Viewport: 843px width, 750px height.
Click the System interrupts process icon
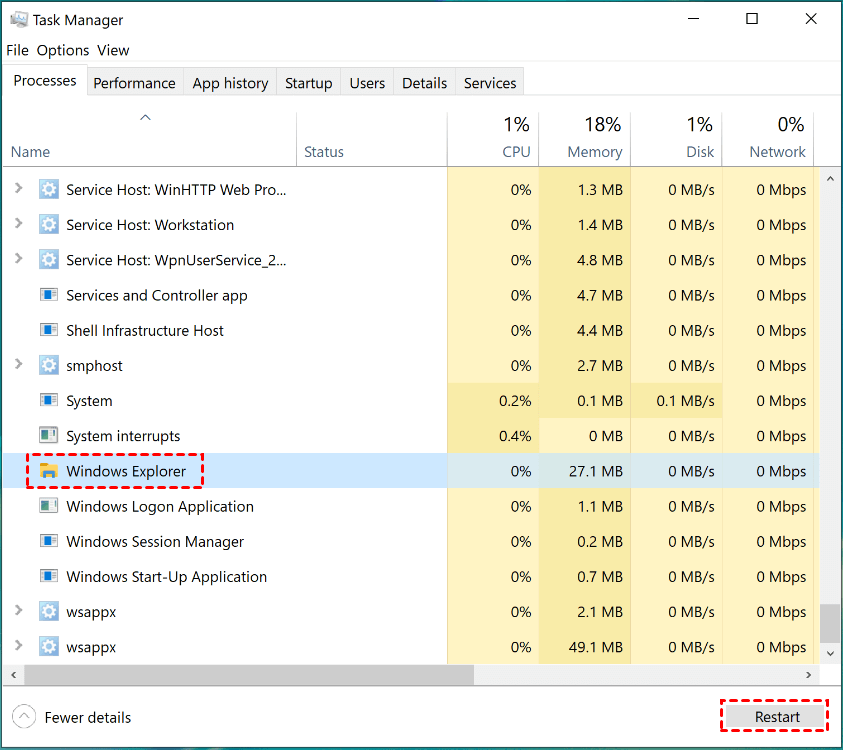pyautogui.click(x=49, y=436)
